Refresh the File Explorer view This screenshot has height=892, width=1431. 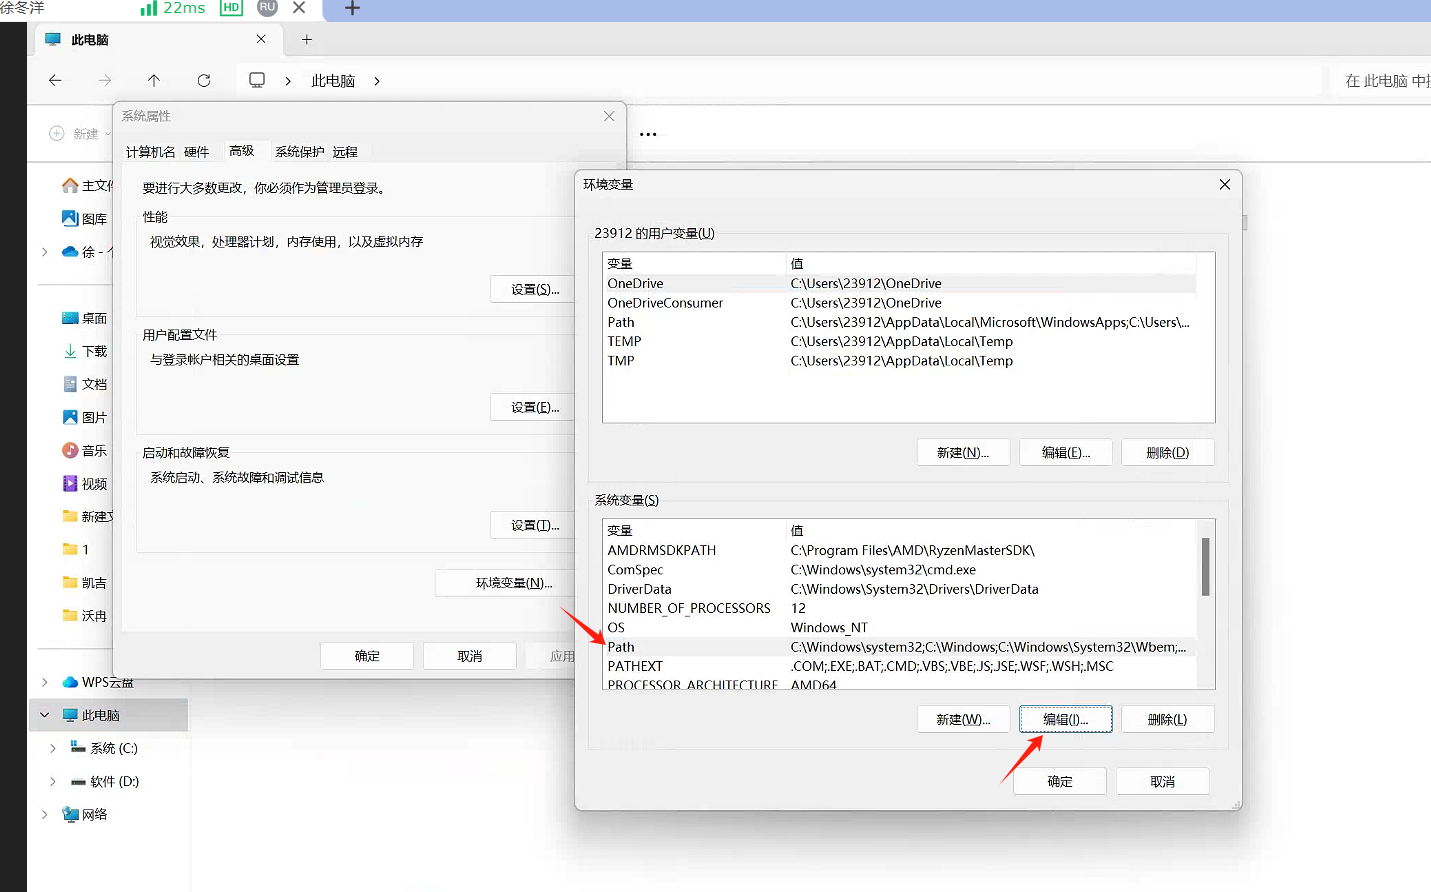pos(204,80)
